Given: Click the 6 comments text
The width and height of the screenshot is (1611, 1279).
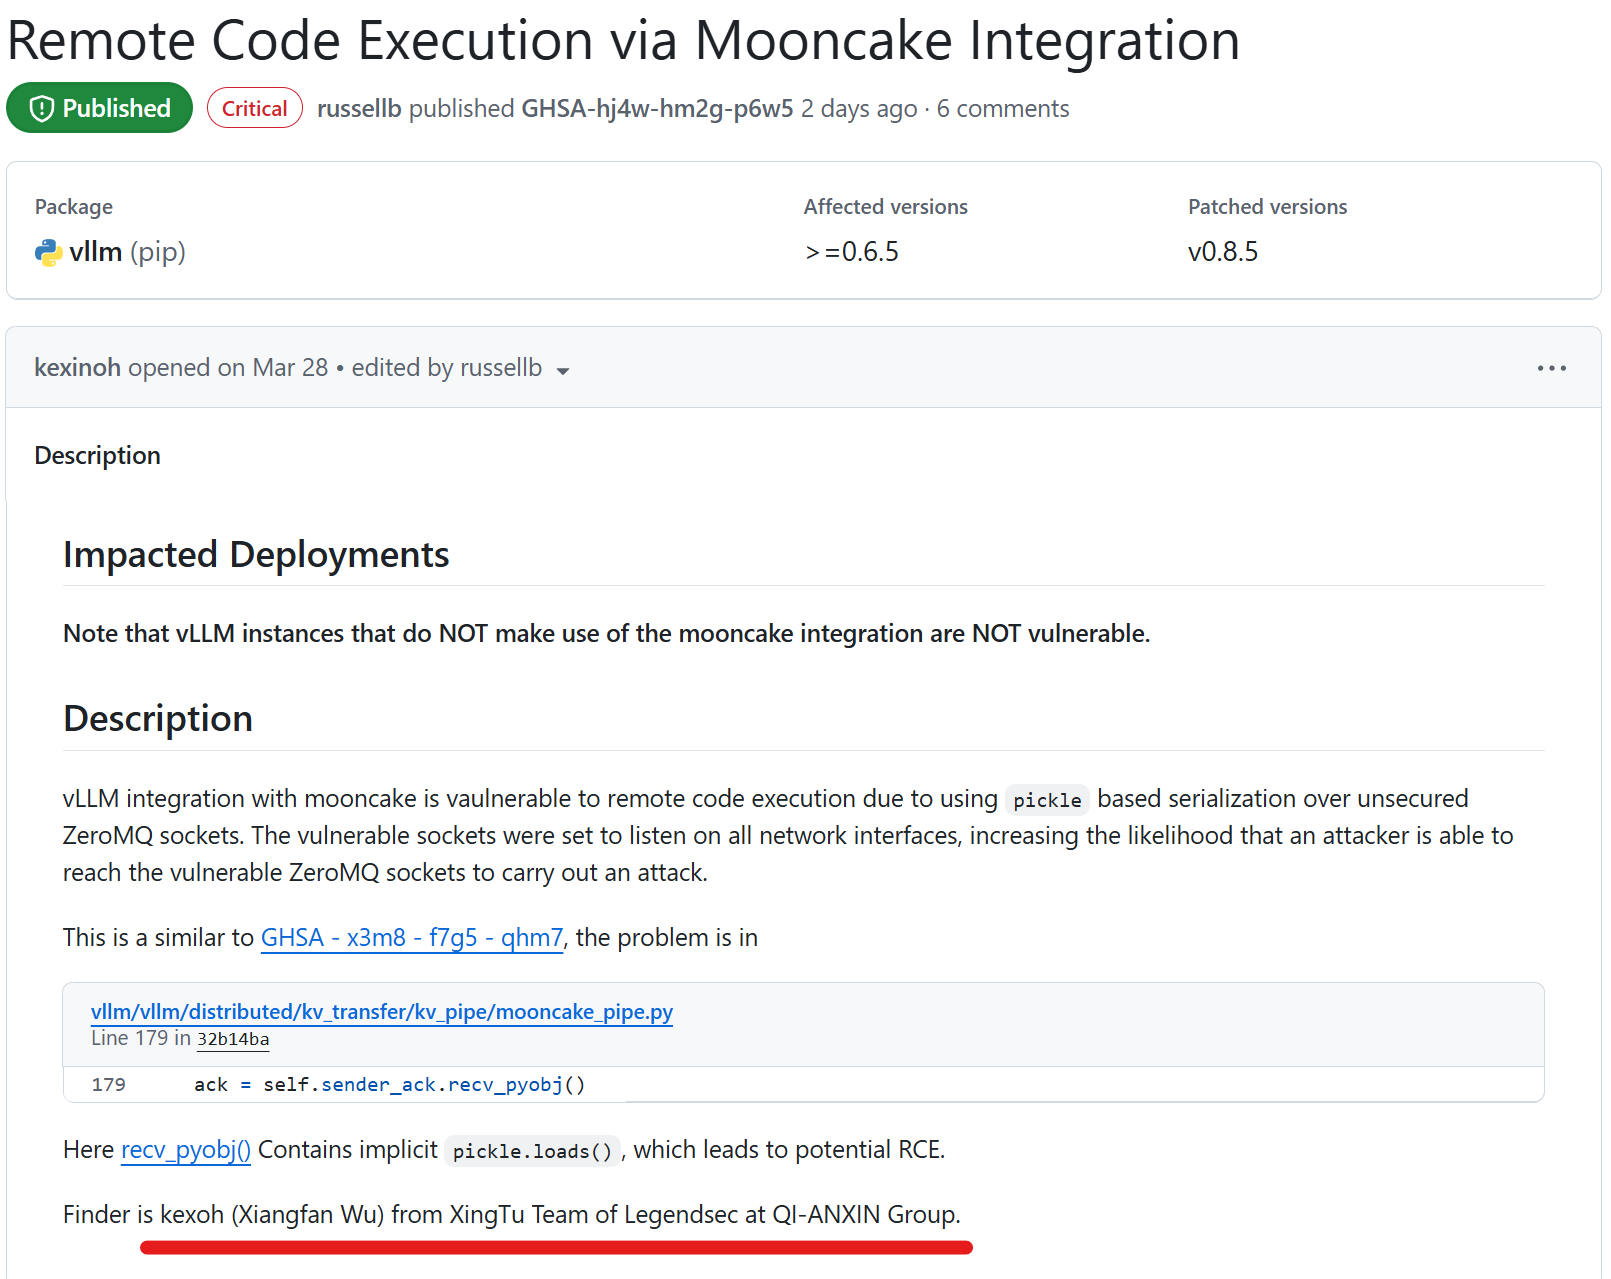Looking at the screenshot, I should point(1003,108).
